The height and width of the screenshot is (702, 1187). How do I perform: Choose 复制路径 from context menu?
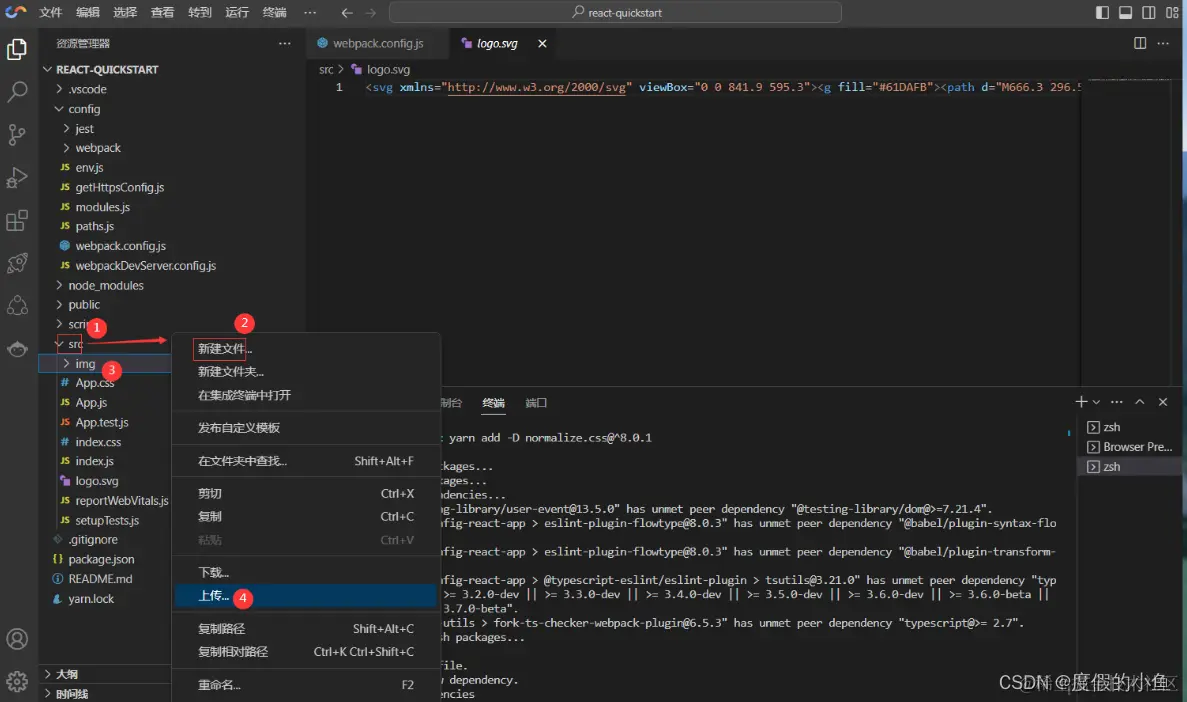point(306,629)
